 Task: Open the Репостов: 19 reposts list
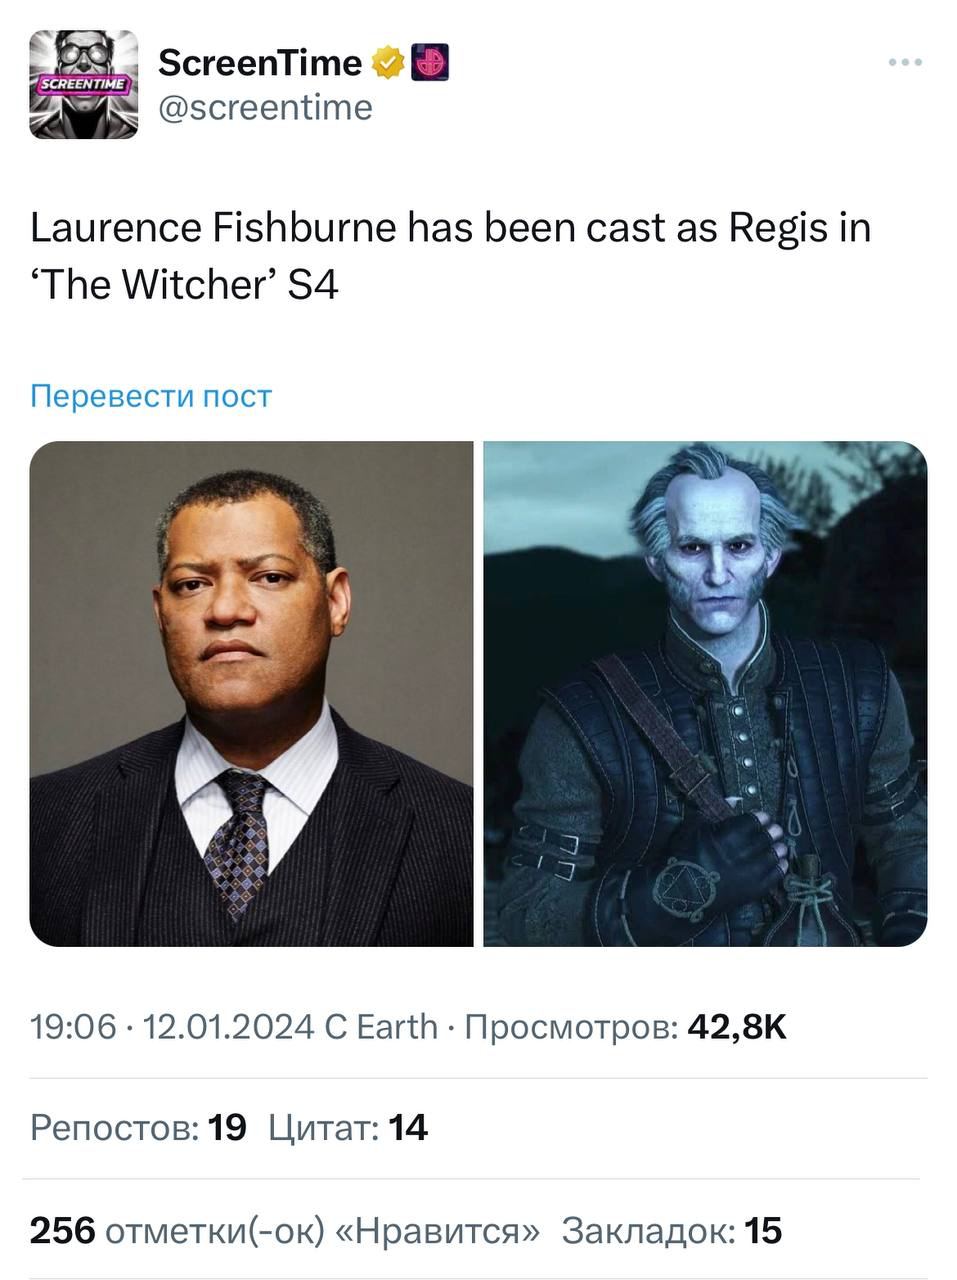click(138, 1128)
